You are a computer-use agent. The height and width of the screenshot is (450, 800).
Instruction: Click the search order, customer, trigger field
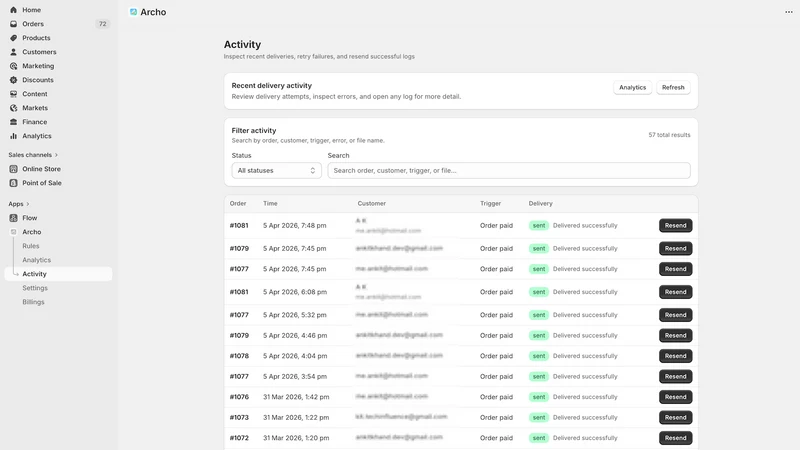click(x=509, y=170)
